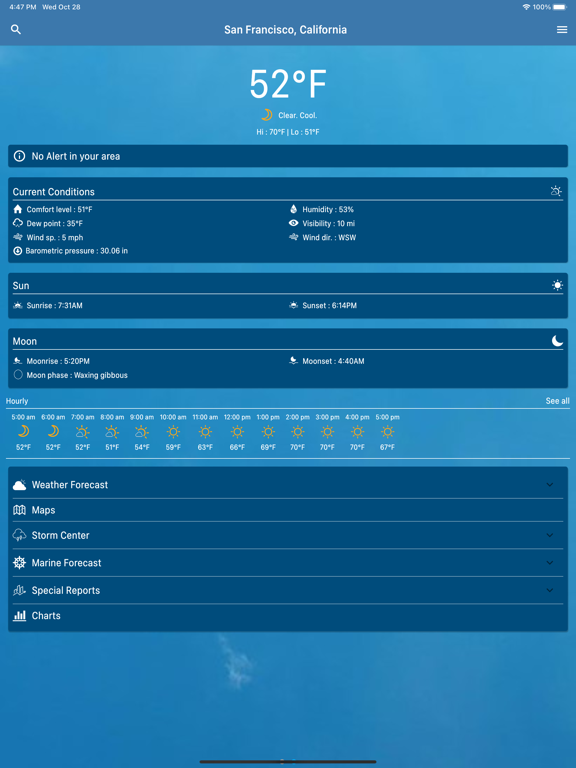Tap the Hourly section label
The width and height of the screenshot is (576, 768).
click(x=17, y=401)
